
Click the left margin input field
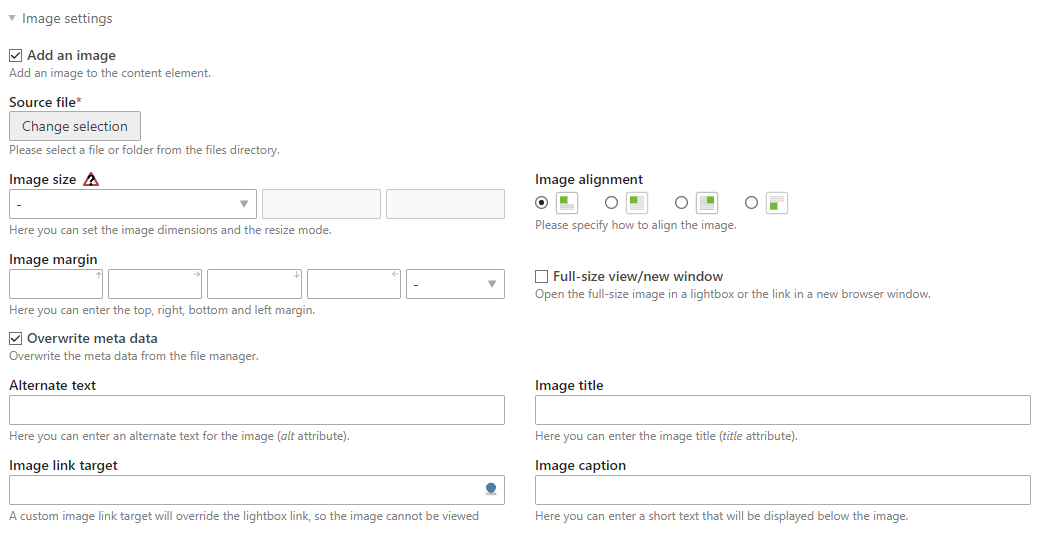tap(354, 284)
